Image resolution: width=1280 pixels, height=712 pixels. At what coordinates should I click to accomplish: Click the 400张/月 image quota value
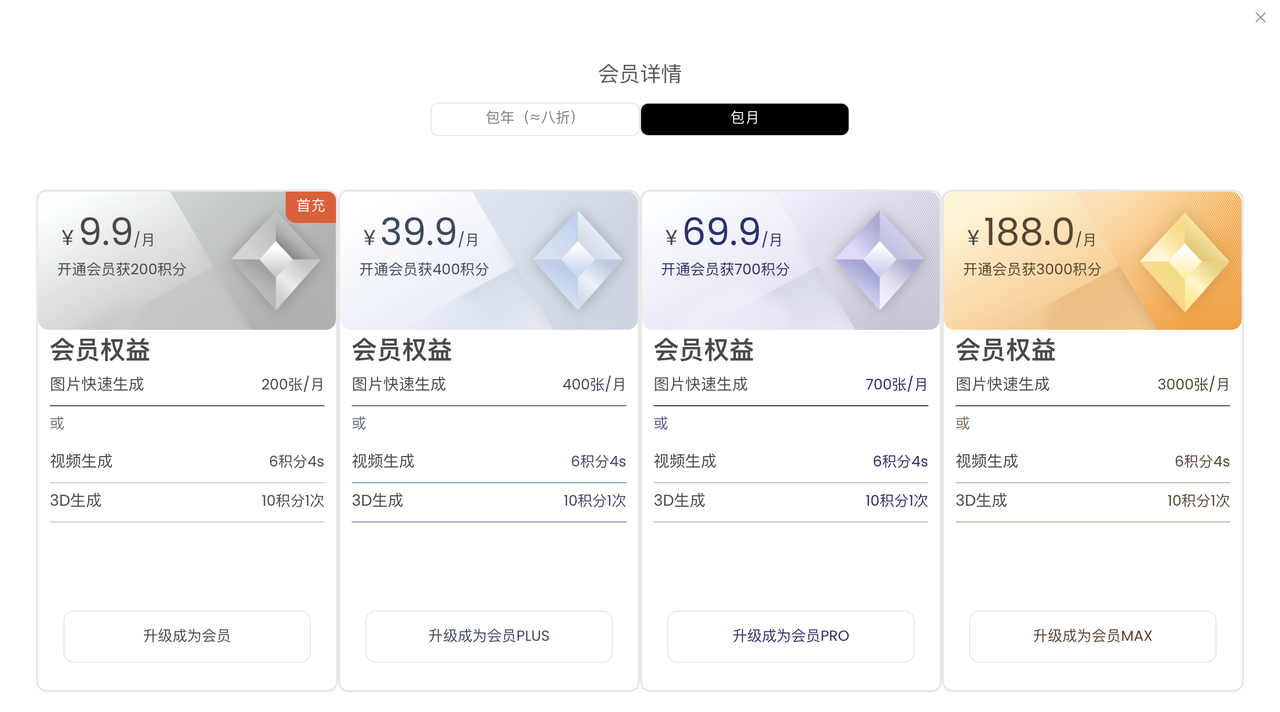coord(594,384)
